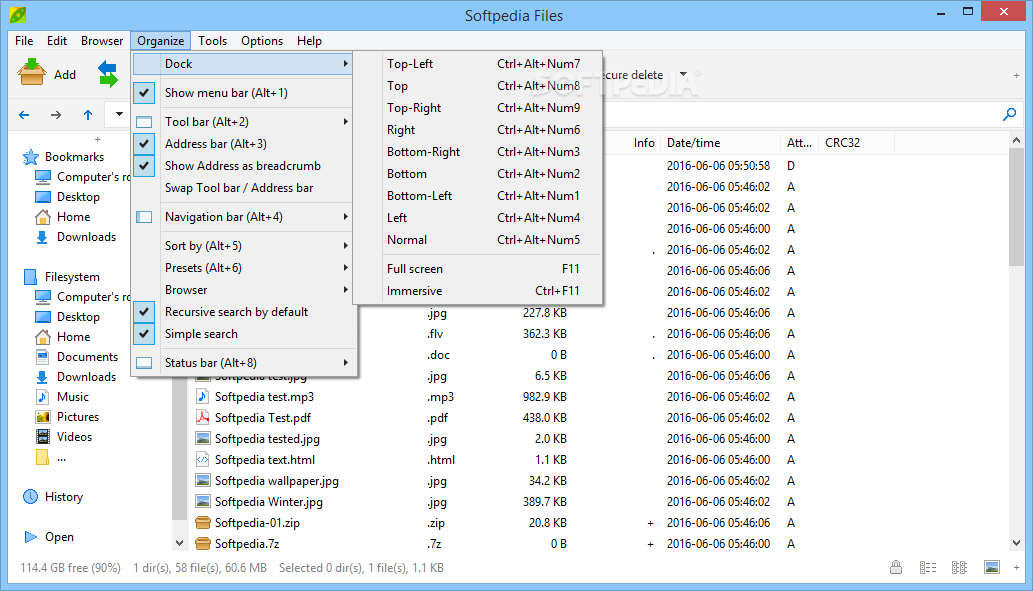Toggle Recursive search by default
The image size is (1033, 591).
coord(244,312)
